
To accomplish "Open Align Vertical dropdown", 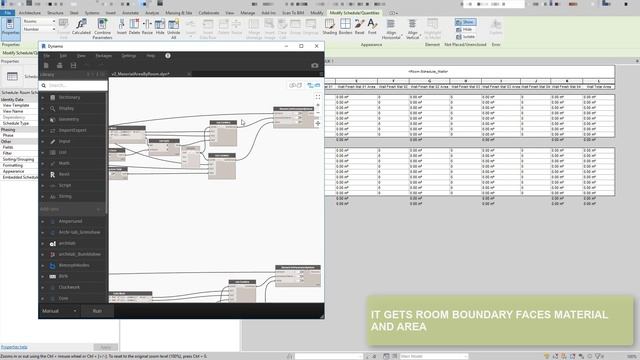I will tap(412, 29).
